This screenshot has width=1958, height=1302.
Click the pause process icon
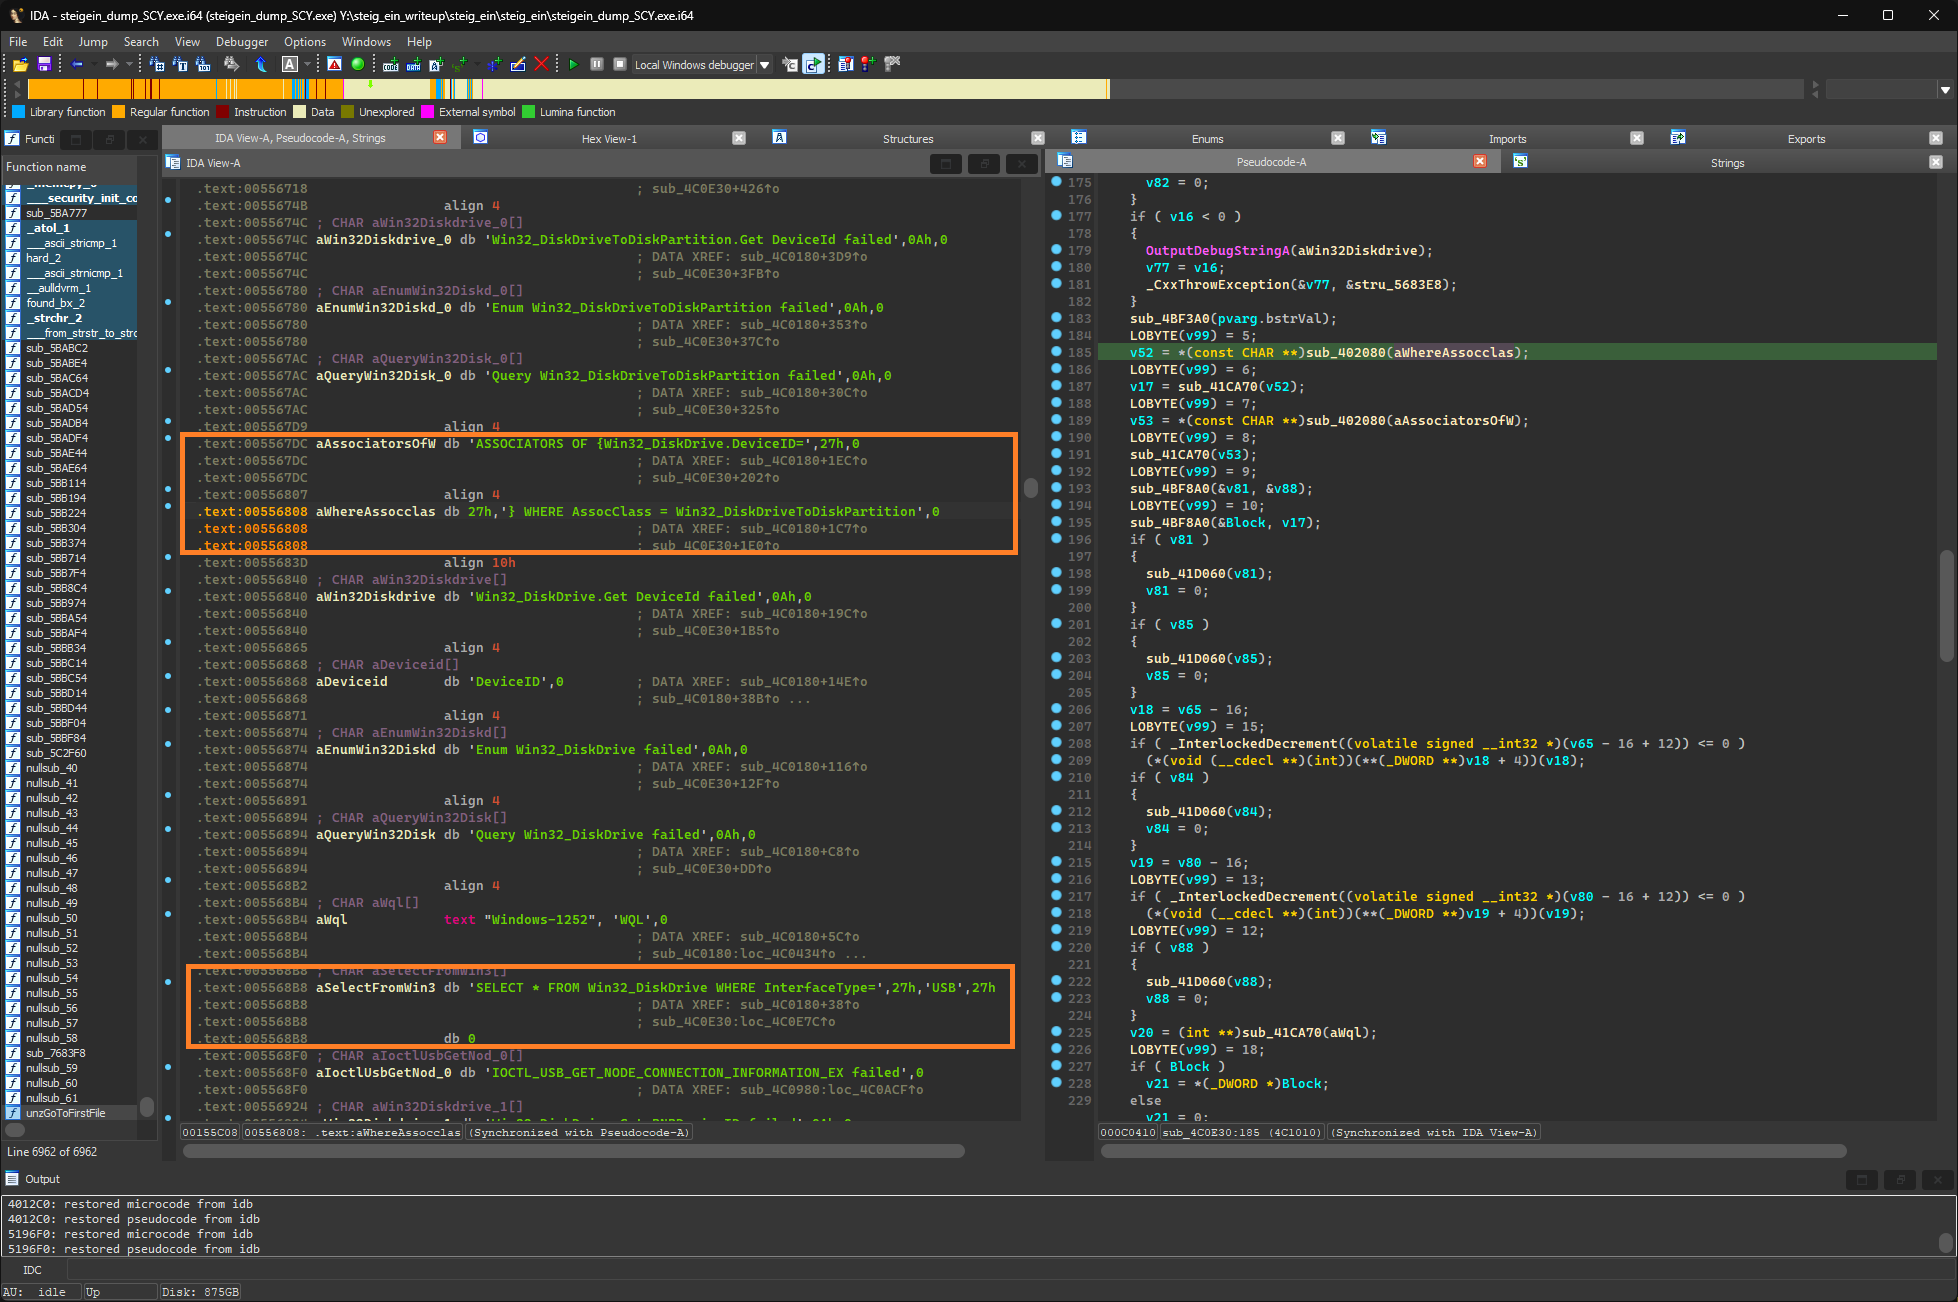coord(597,64)
